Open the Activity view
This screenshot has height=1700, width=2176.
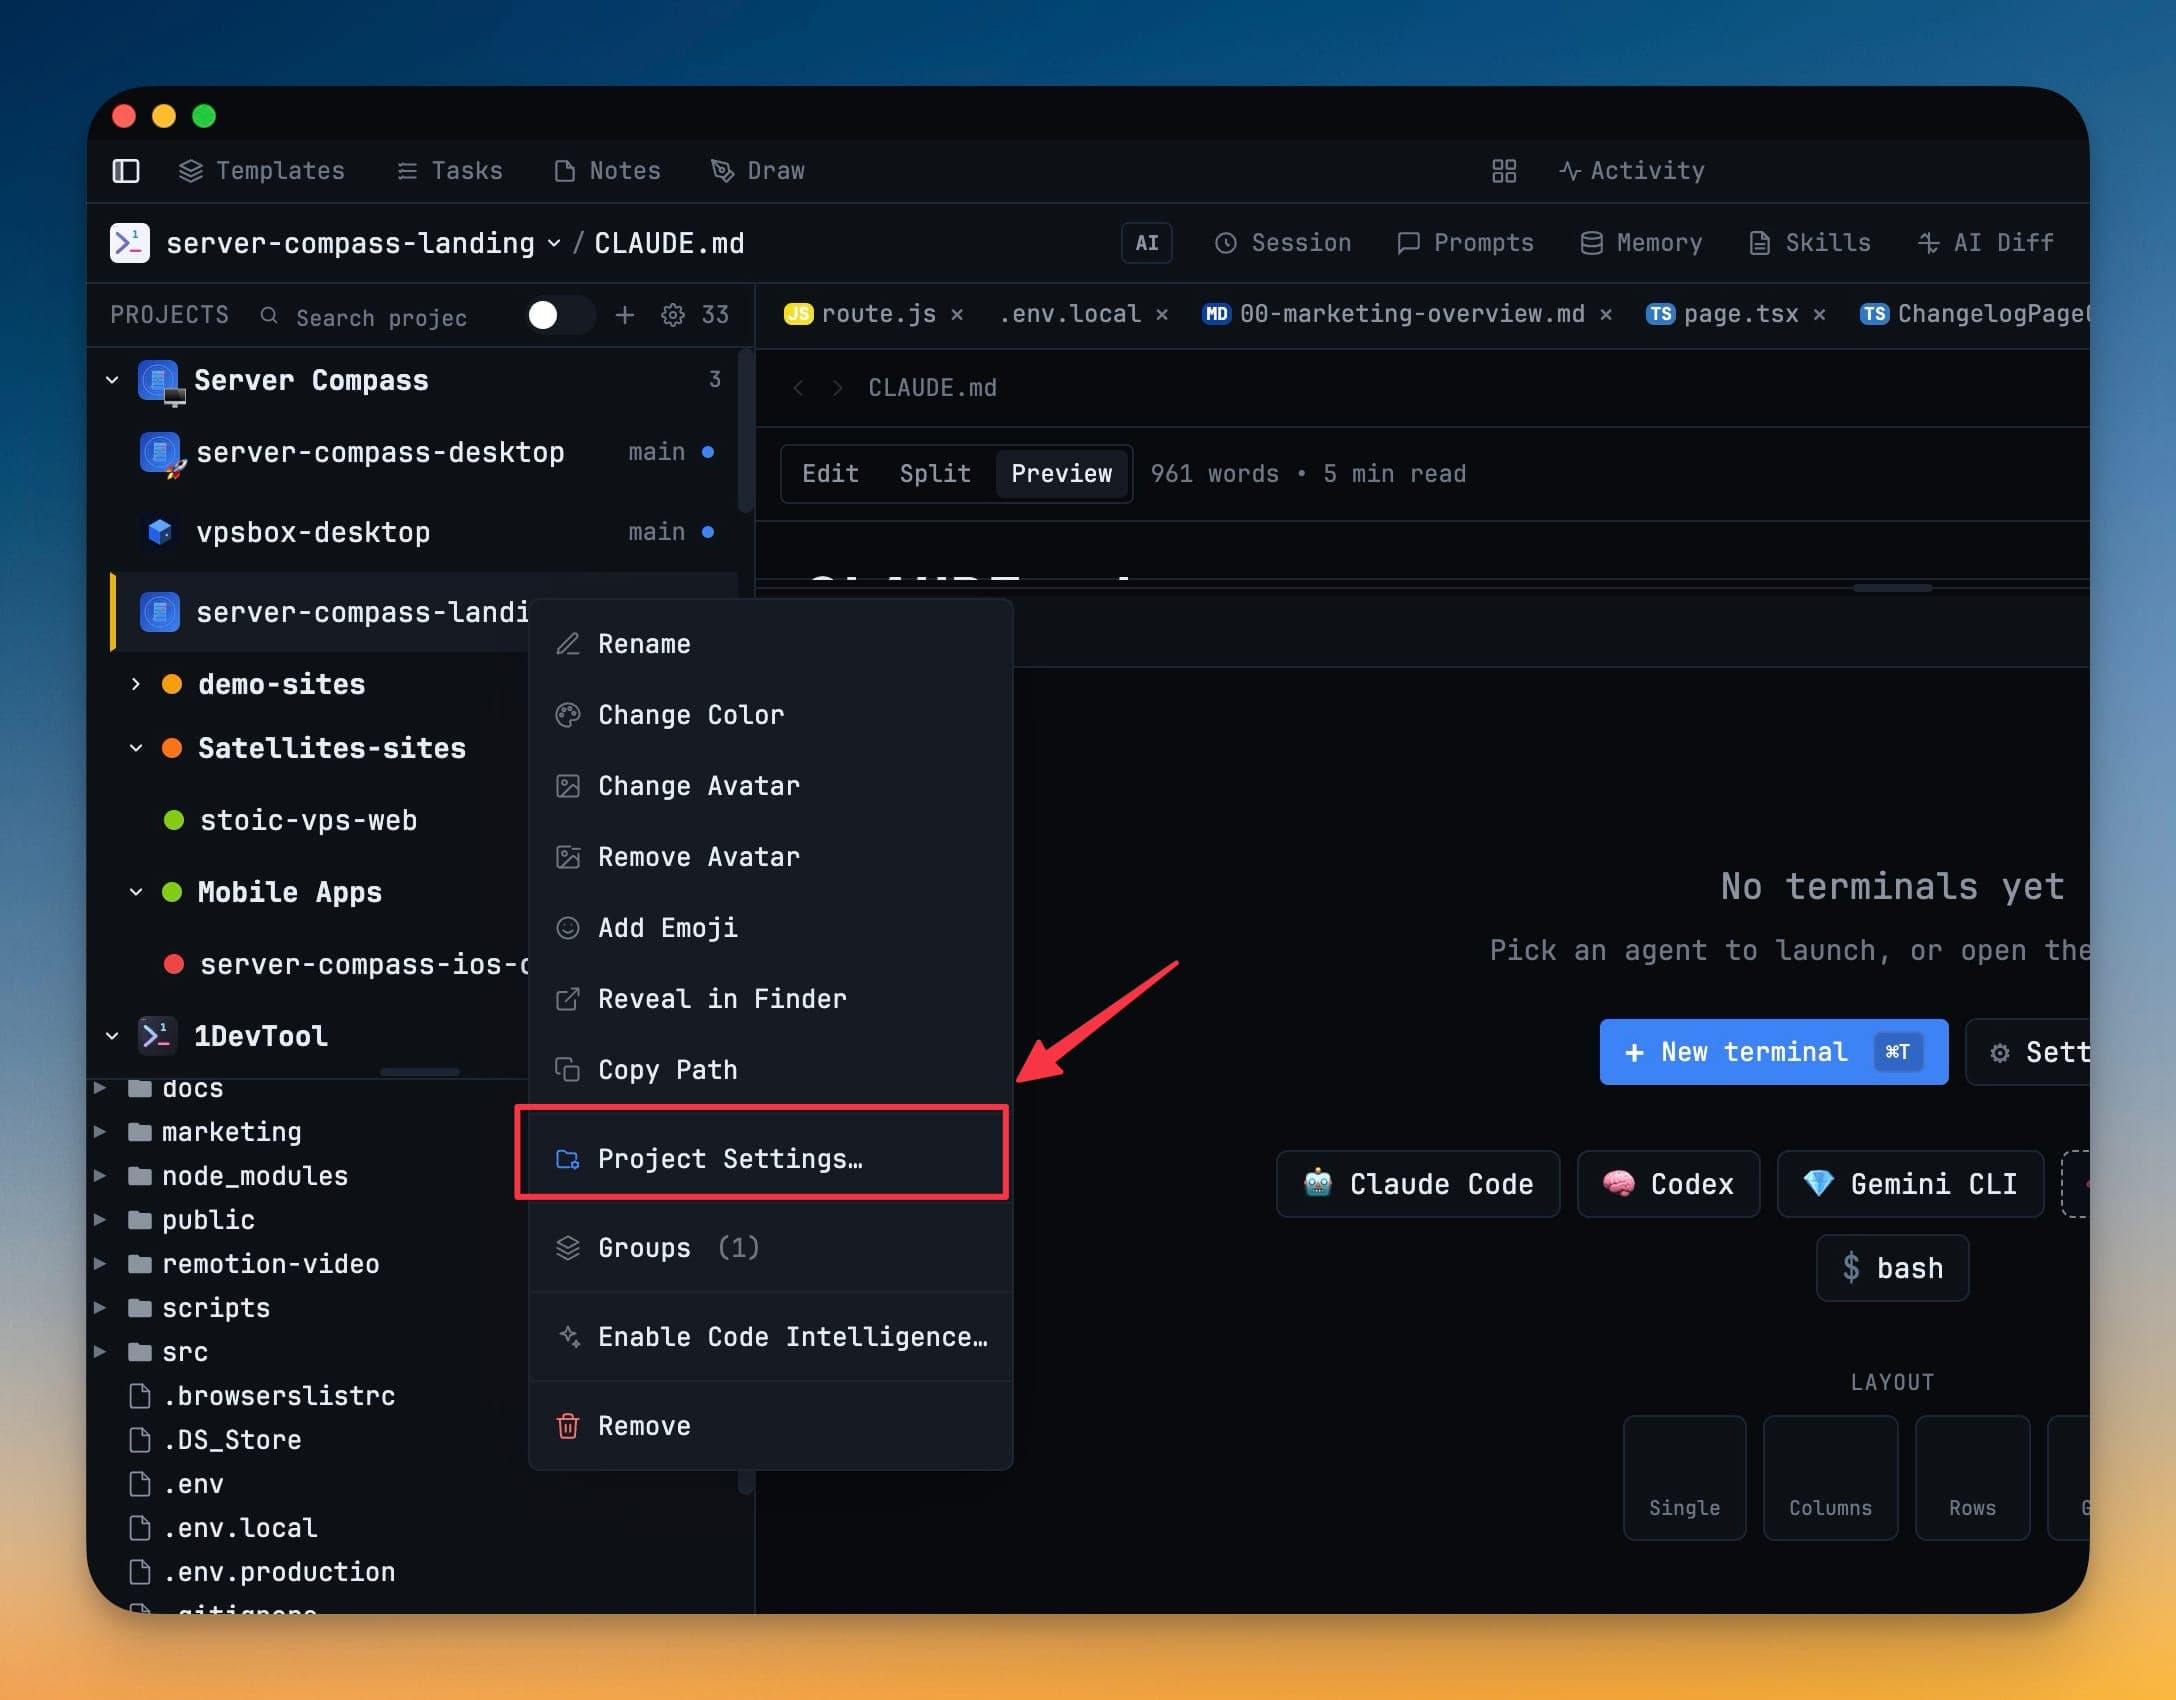click(x=1631, y=171)
